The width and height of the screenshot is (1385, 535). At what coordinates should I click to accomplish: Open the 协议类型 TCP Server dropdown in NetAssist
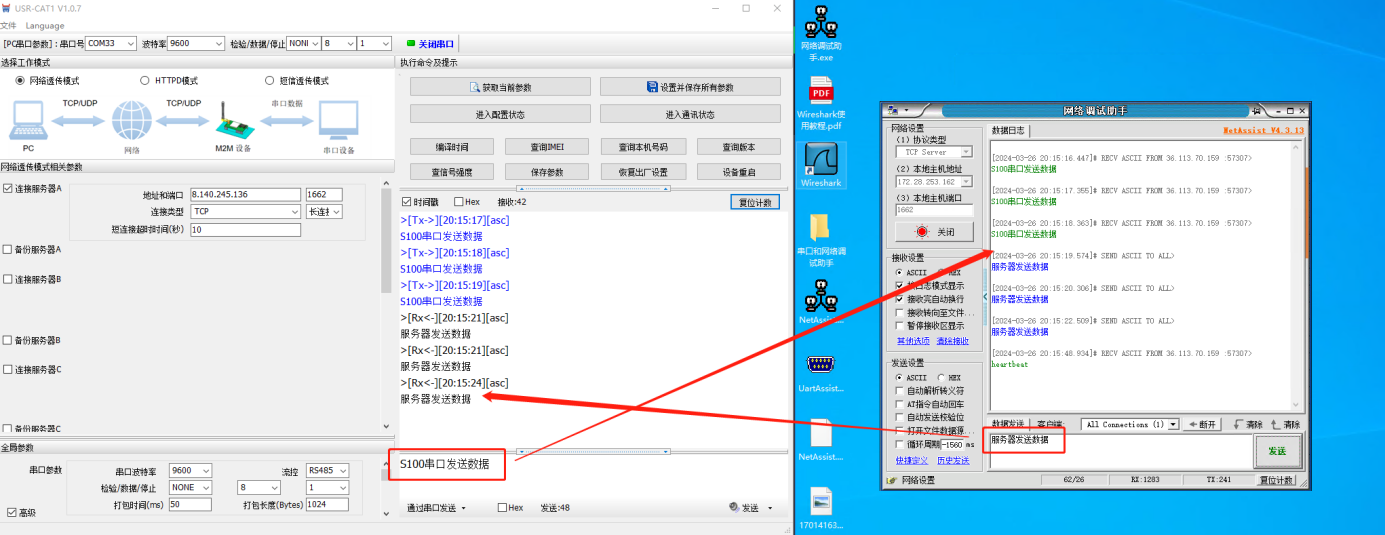(x=934, y=152)
